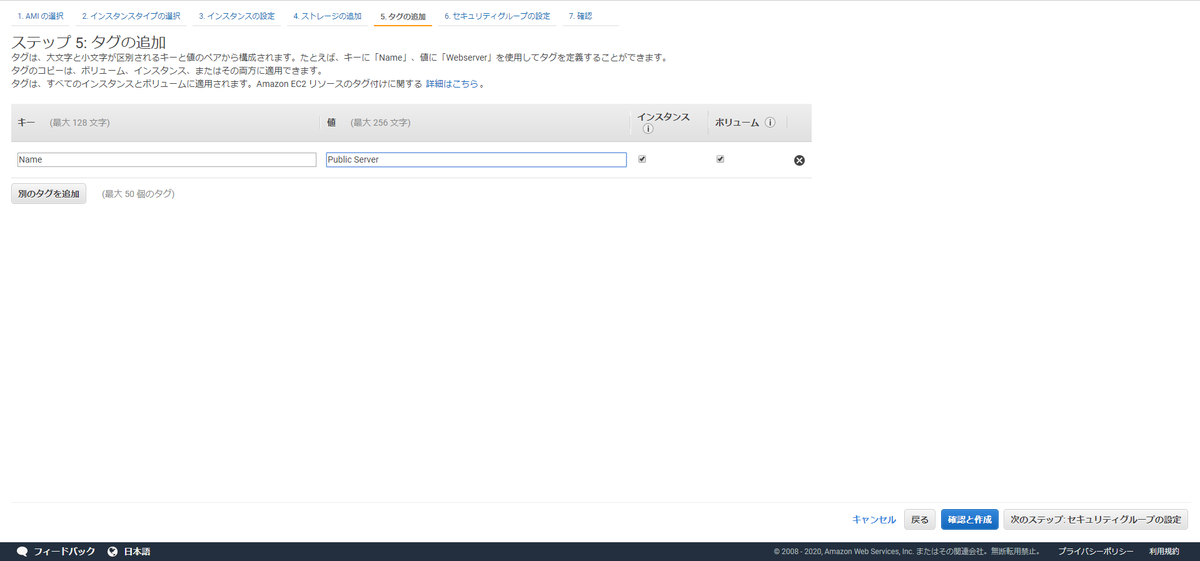The image size is (1200, 561).
Task: Click the key field containing Name
Action: (166, 159)
